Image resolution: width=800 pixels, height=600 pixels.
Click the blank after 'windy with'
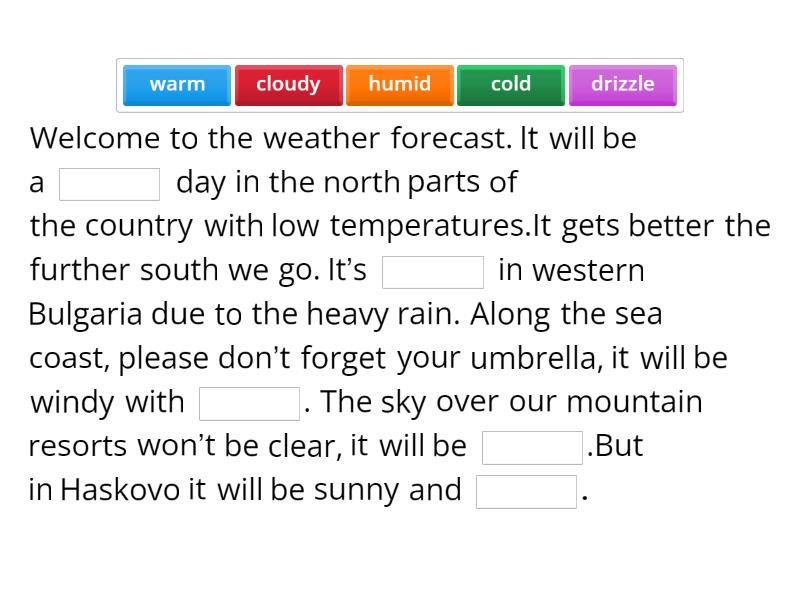[x=251, y=402]
